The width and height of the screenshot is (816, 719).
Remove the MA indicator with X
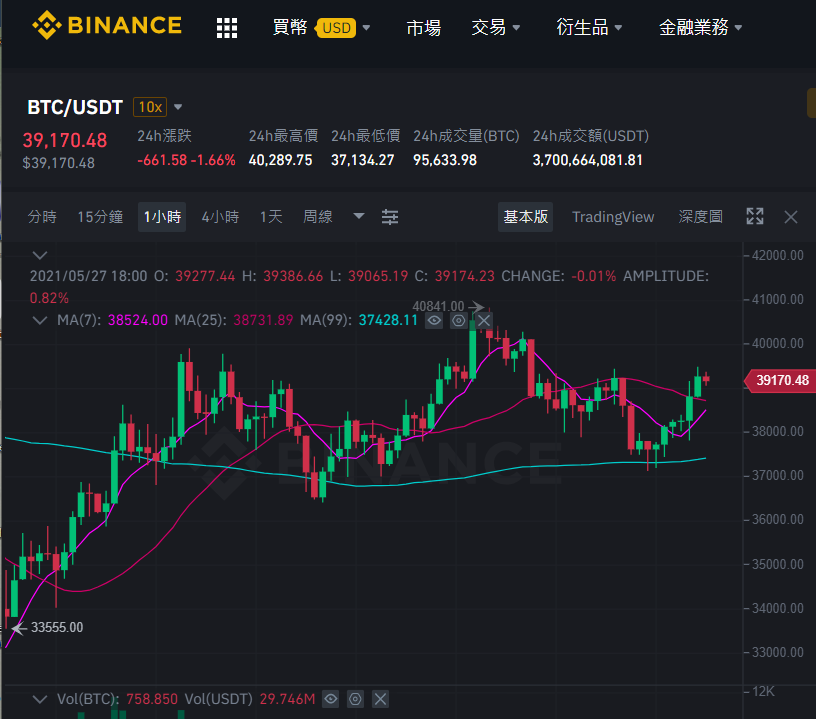484,320
